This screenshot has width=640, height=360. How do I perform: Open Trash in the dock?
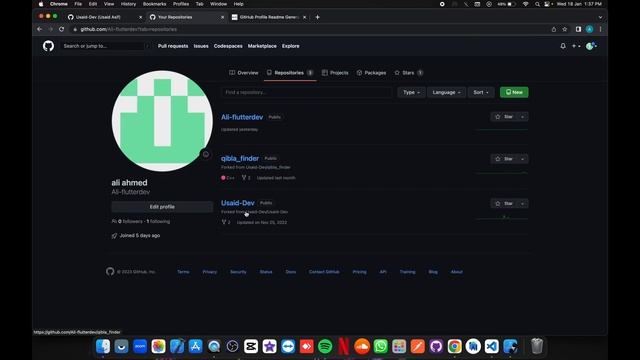pos(537,346)
